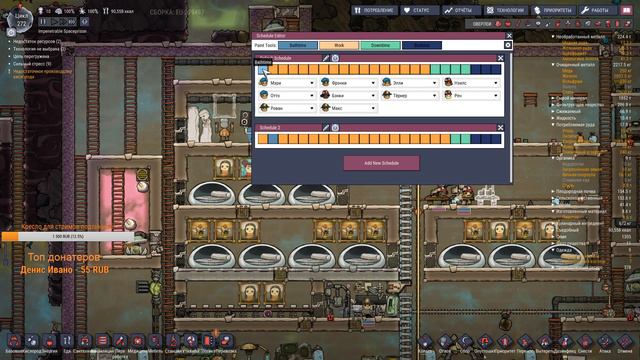
Task: Open Кислород oxygen build category
Action: [32, 341]
